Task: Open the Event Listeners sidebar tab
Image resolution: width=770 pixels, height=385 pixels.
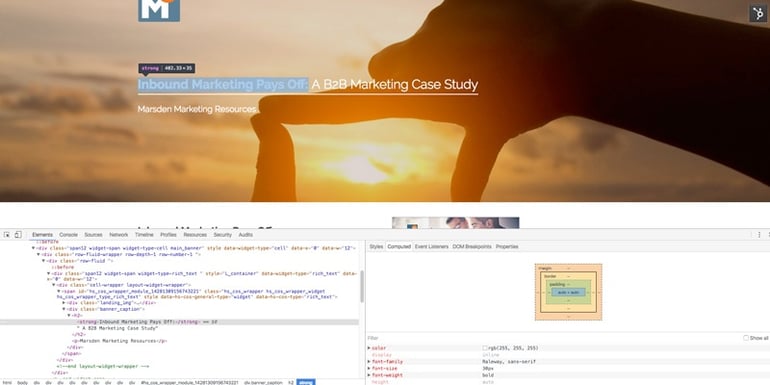Action: coord(431,247)
